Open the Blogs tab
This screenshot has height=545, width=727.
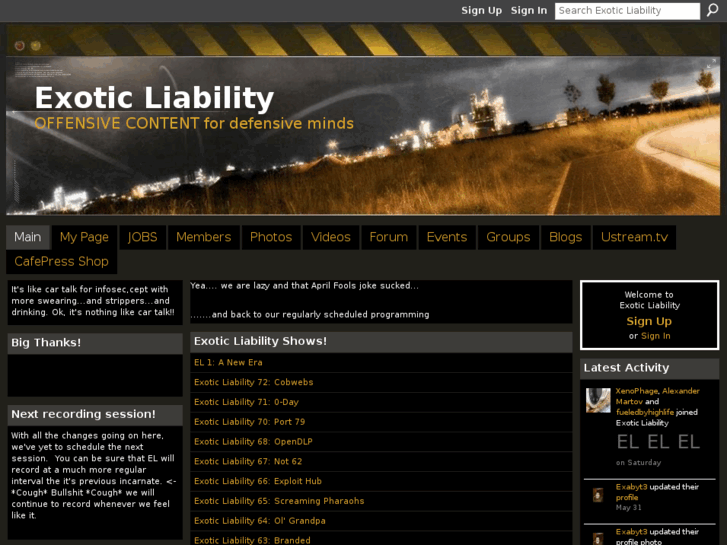click(565, 237)
